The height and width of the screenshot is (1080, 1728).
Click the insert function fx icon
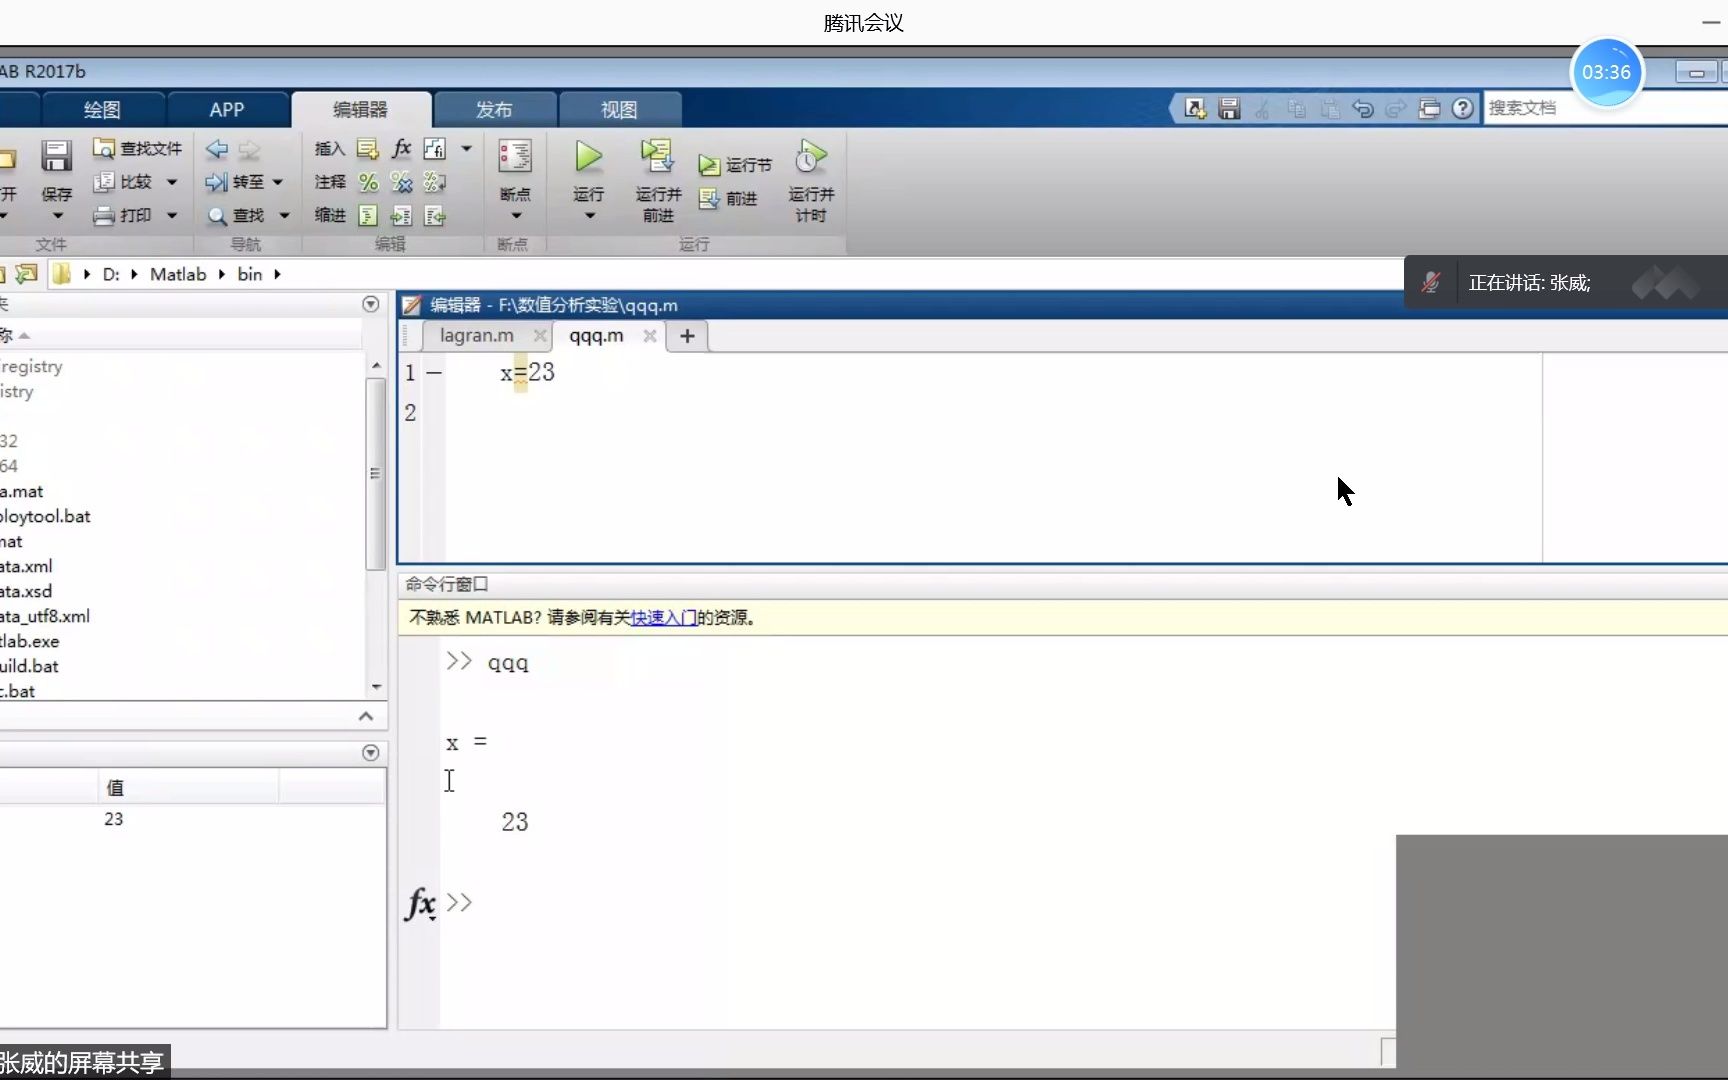click(x=401, y=149)
